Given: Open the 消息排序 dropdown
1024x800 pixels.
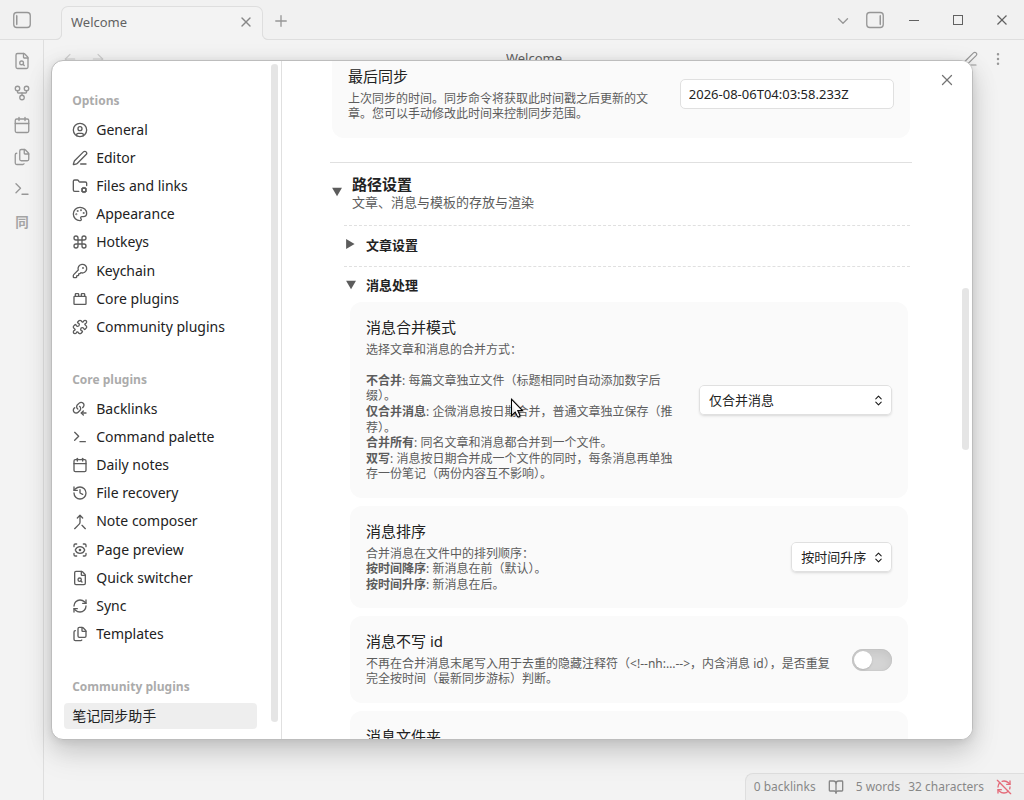Looking at the screenshot, I should pyautogui.click(x=841, y=558).
